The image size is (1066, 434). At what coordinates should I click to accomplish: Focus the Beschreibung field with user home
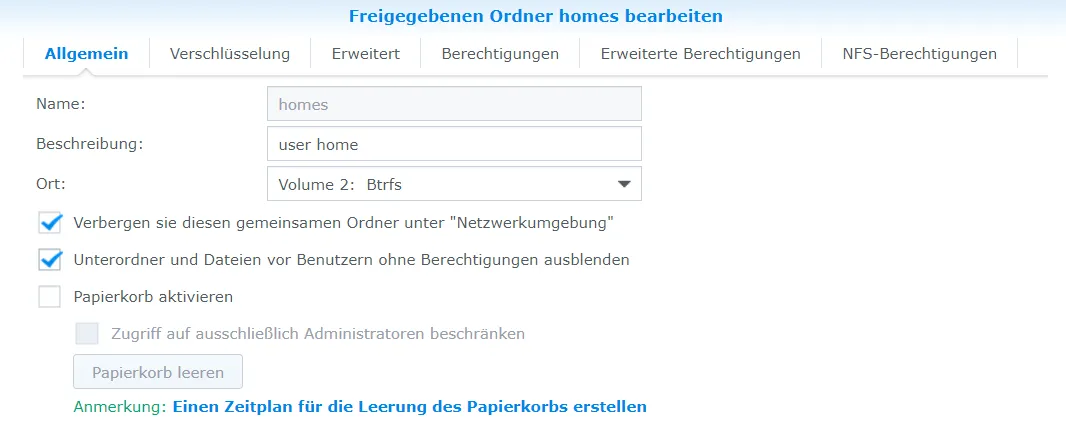(454, 144)
